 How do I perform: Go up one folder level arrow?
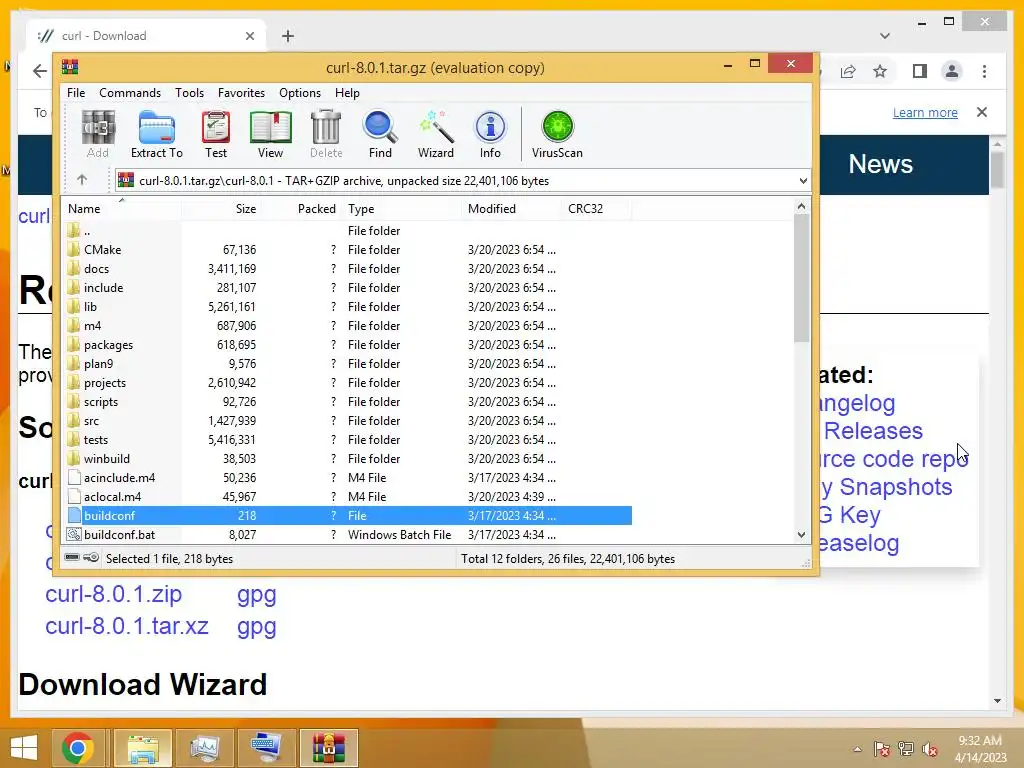(82, 180)
